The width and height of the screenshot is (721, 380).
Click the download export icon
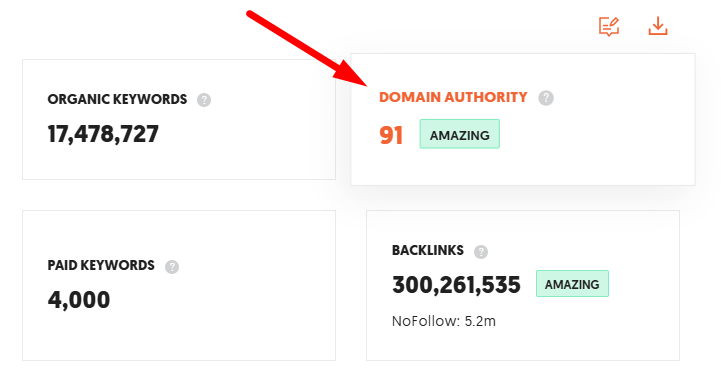pyautogui.click(x=658, y=26)
